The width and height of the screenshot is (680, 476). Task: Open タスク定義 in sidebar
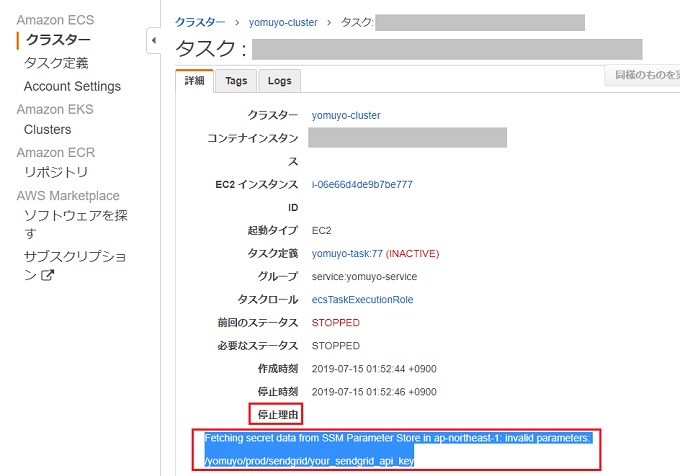click(56, 63)
